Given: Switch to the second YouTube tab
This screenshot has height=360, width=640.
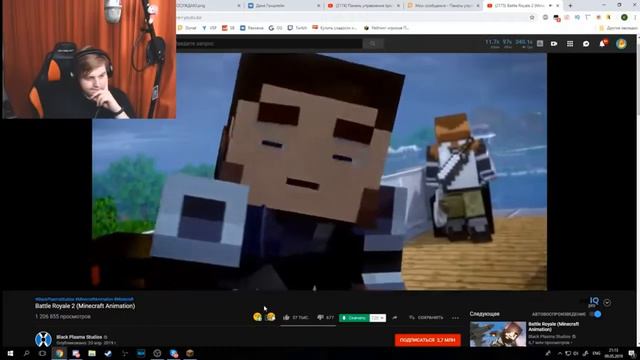Looking at the screenshot, I should [363, 6].
